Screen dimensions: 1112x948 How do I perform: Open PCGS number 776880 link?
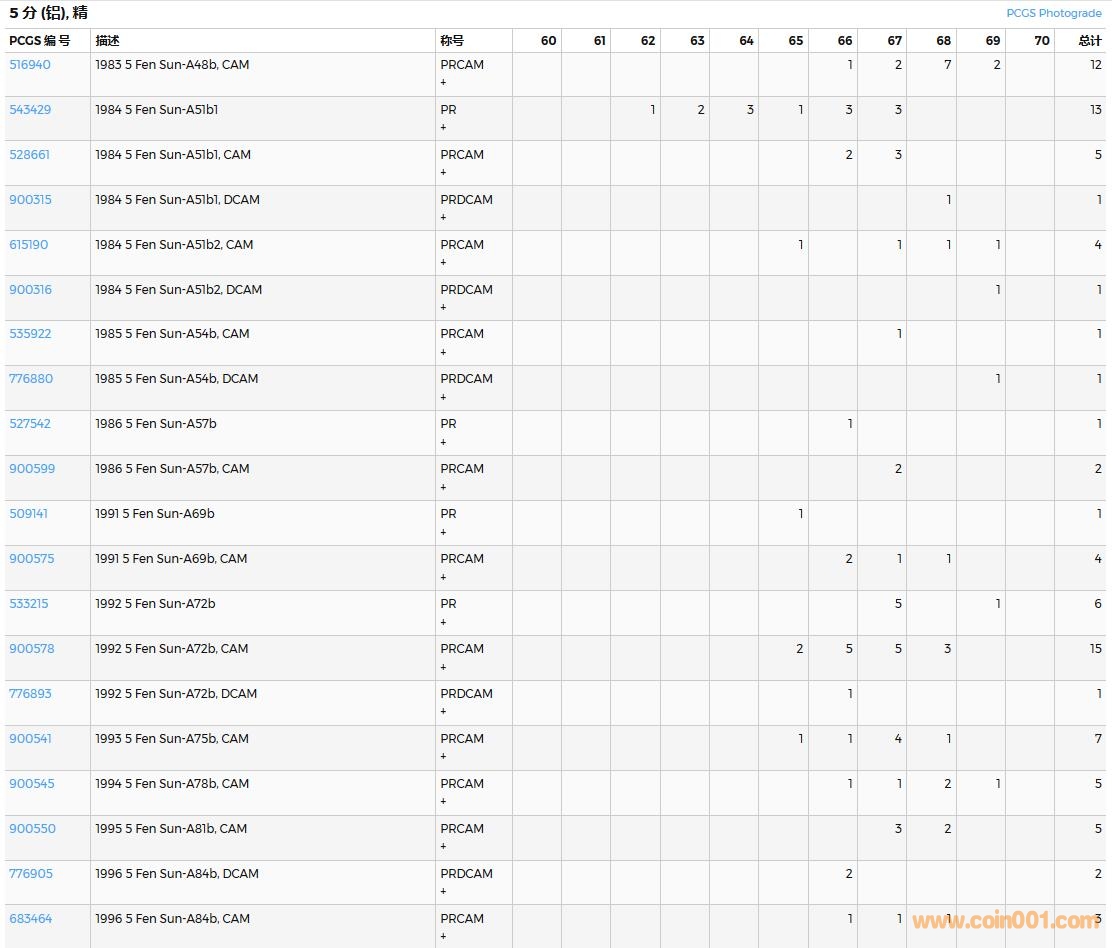tap(31, 379)
